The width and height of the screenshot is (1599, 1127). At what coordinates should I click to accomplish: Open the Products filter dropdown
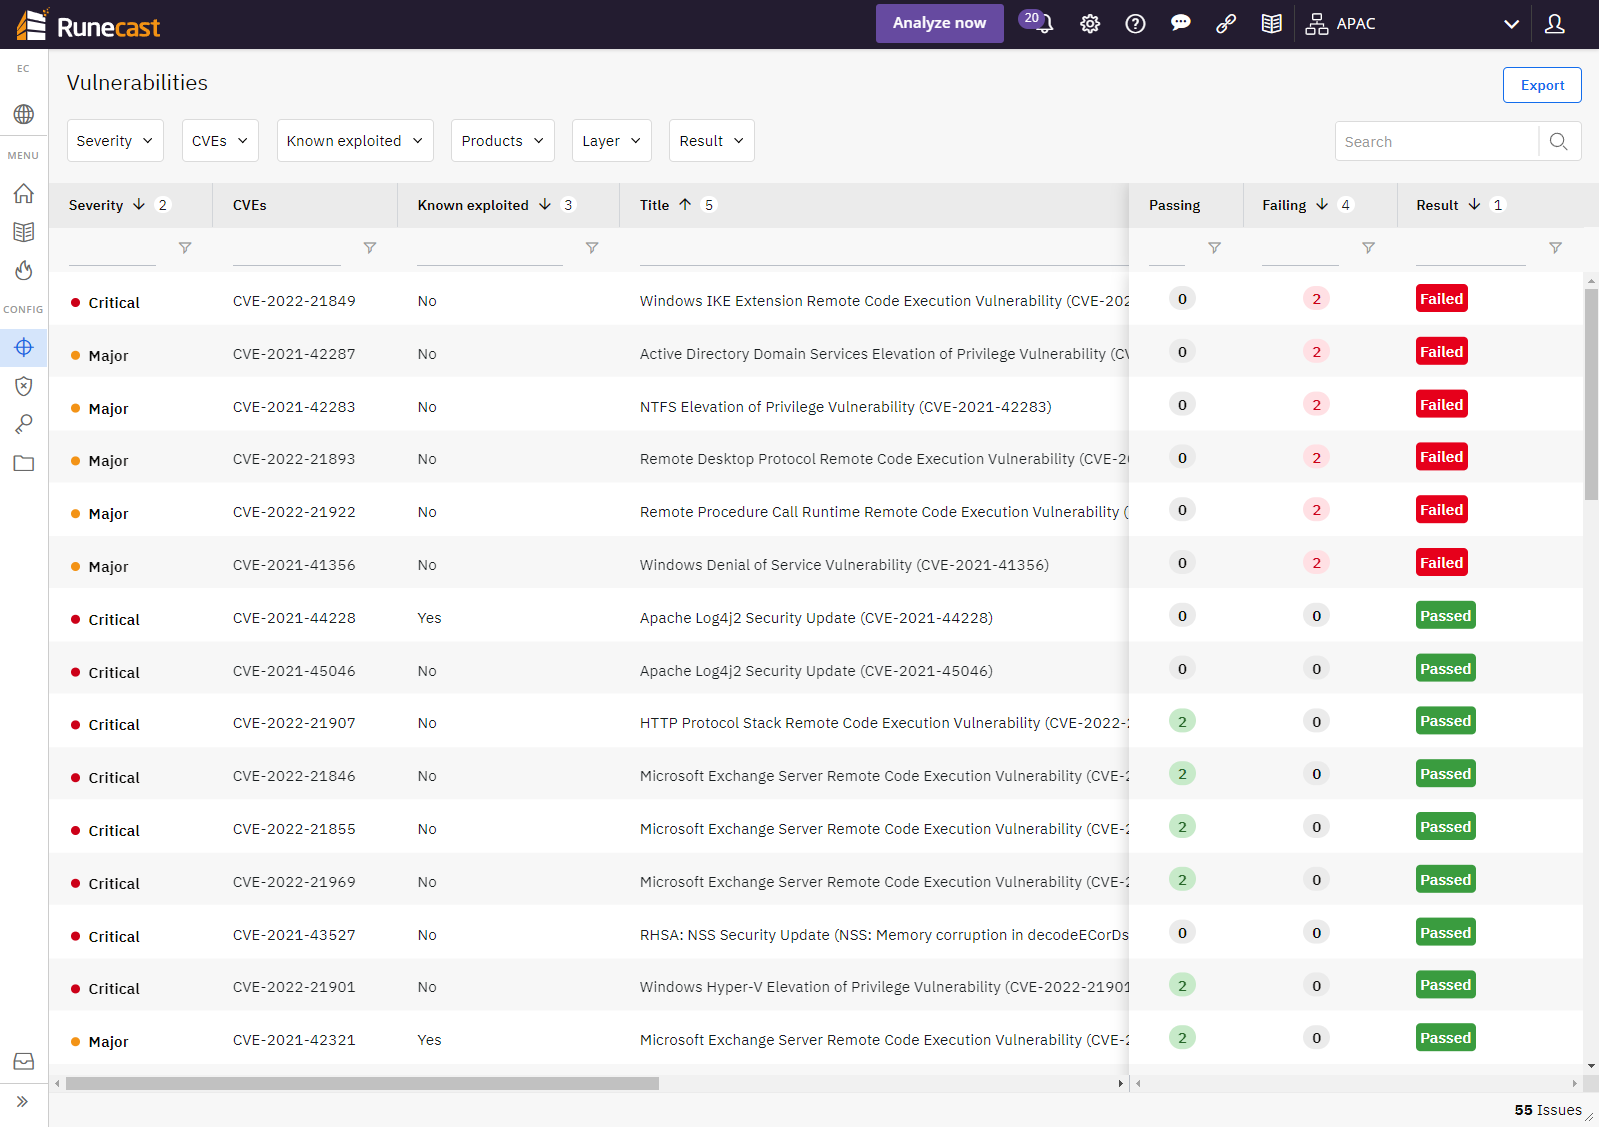click(x=502, y=141)
